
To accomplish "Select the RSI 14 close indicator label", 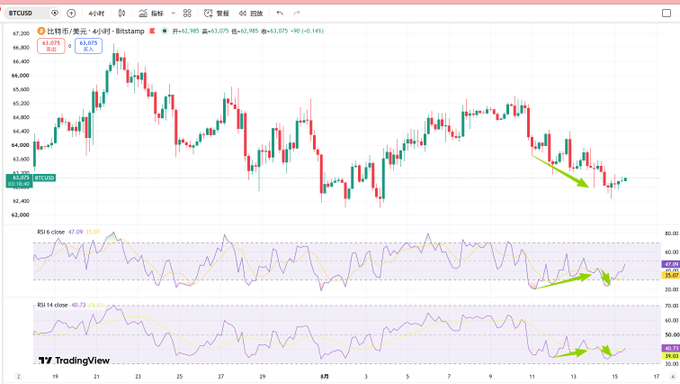I will coord(52,305).
